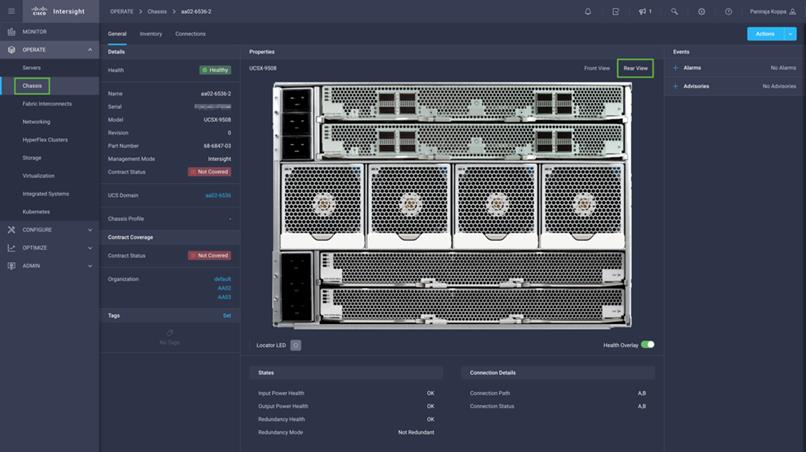Image resolution: width=806 pixels, height=452 pixels.
Task: Switch to Front View of chassis
Action: pos(597,68)
